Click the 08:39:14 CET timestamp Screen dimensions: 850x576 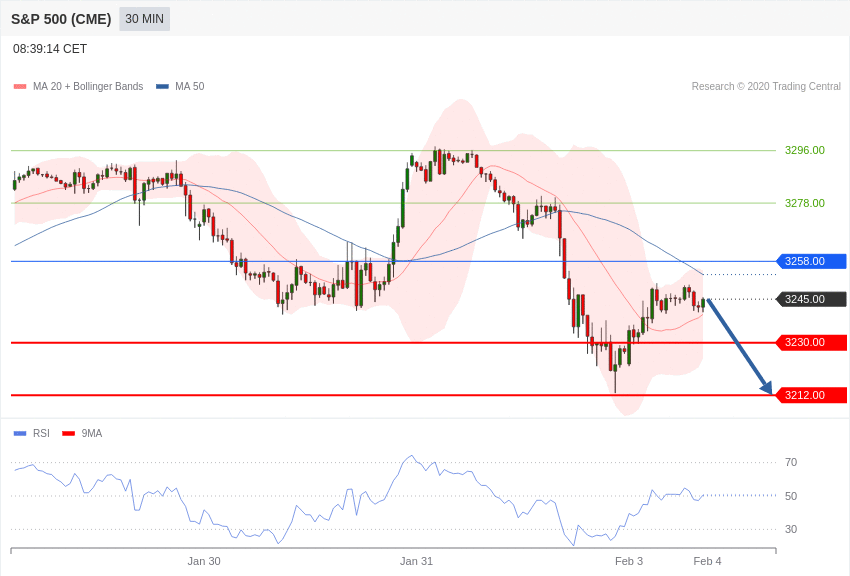[x=50, y=49]
